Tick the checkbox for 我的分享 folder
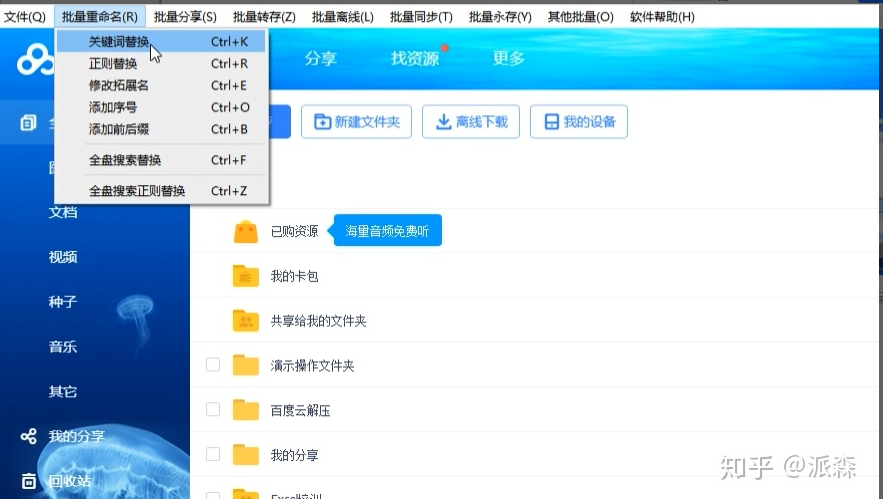This screenshot has width=883, height=499. point(213,454)
